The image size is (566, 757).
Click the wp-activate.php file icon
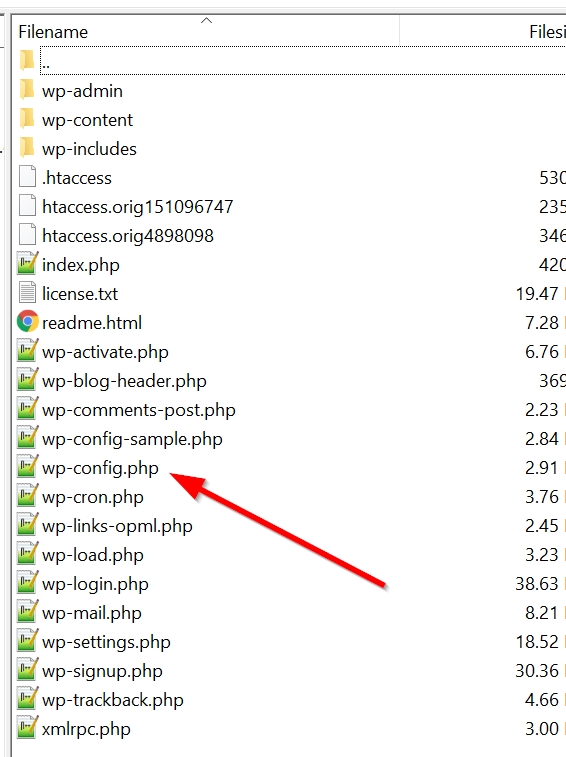(x=27, y=350)
